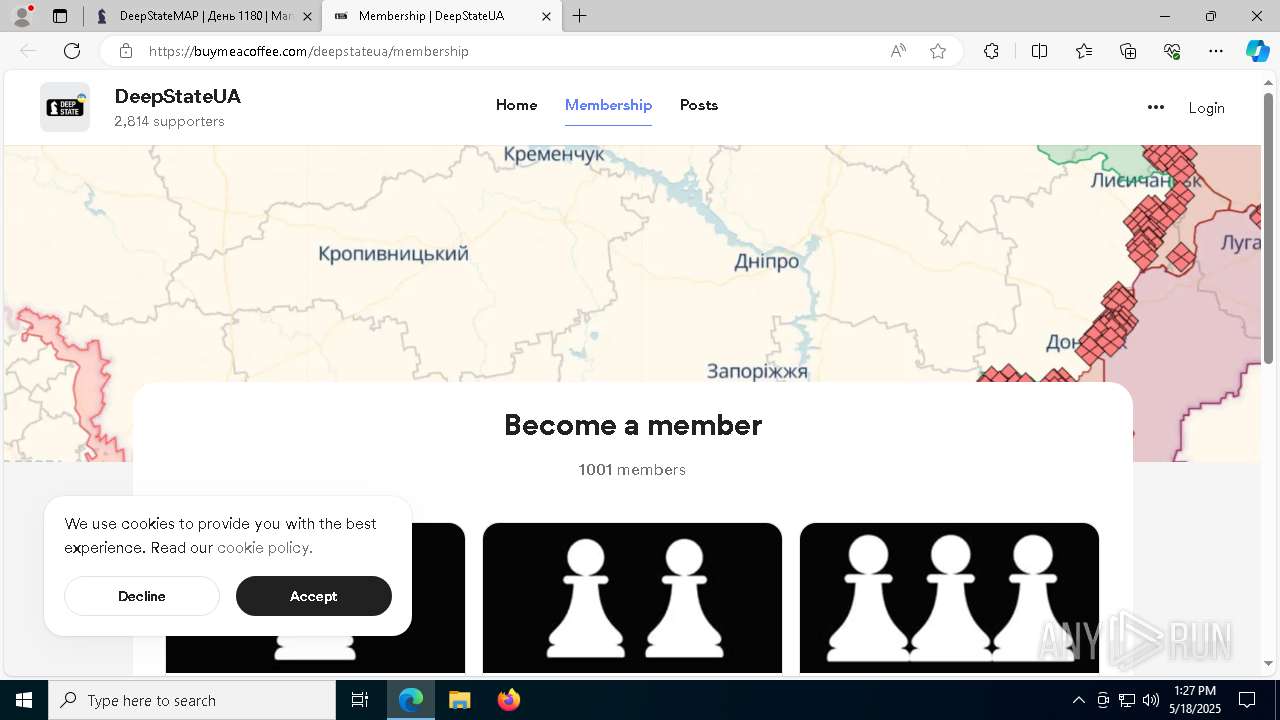Open the Collections icon

[x=1128, y=51]
